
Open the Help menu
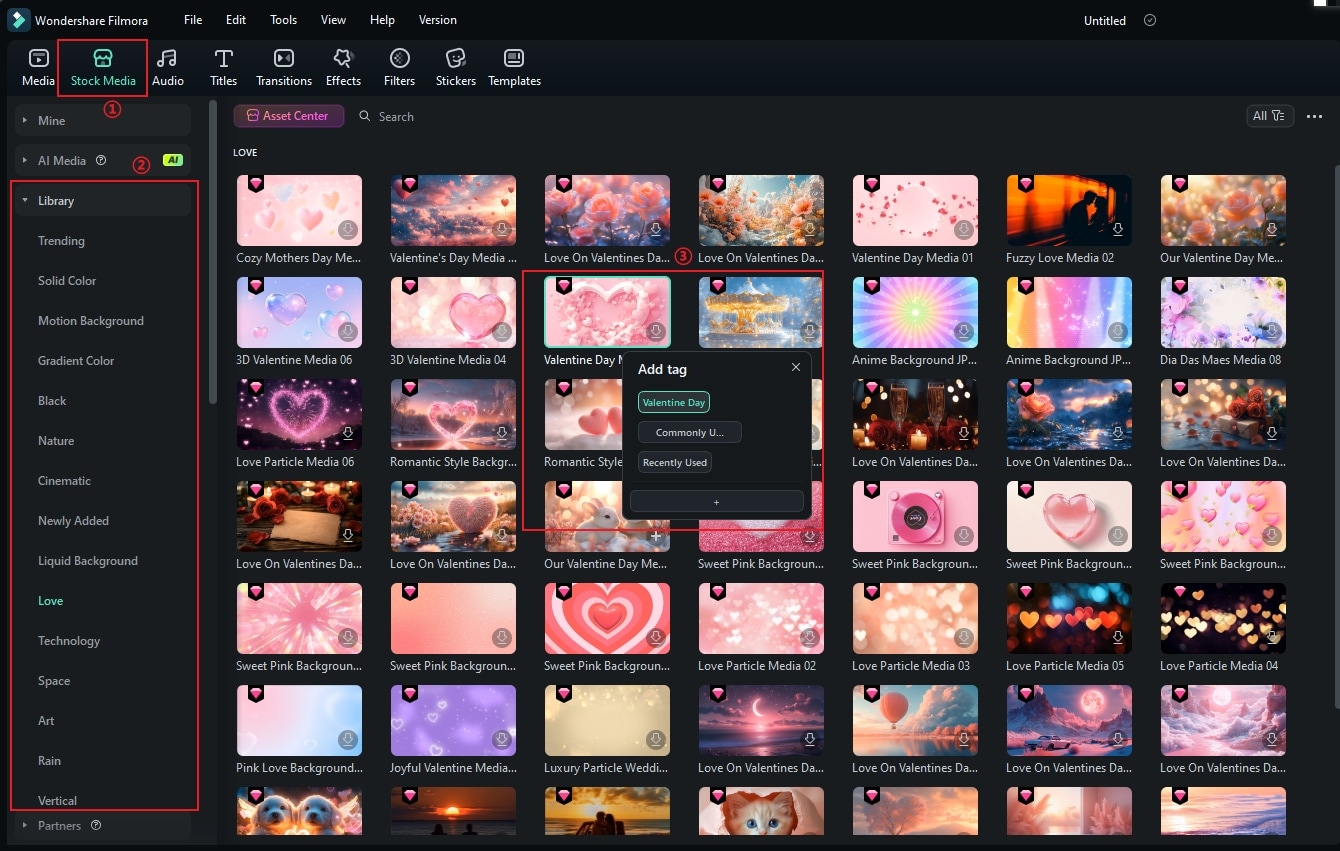[382, 20]
